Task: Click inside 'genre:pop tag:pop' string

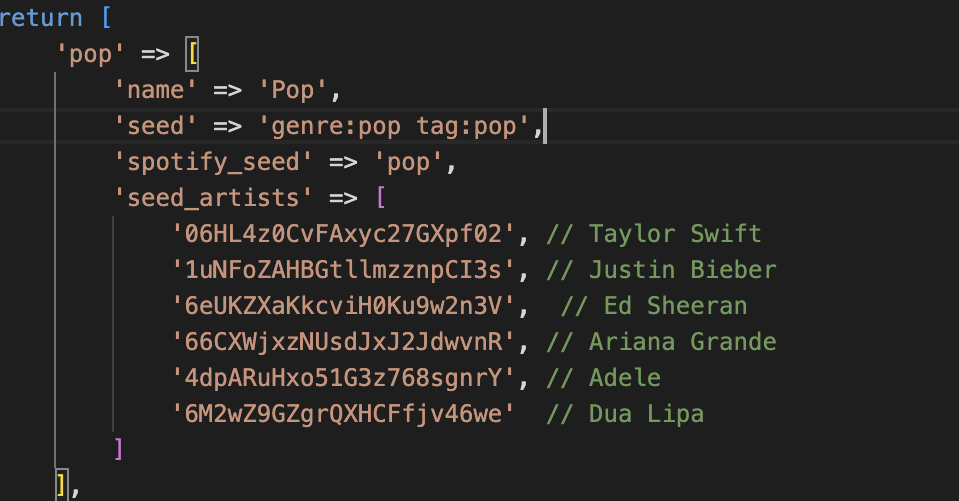Action: tap(393, 127)
